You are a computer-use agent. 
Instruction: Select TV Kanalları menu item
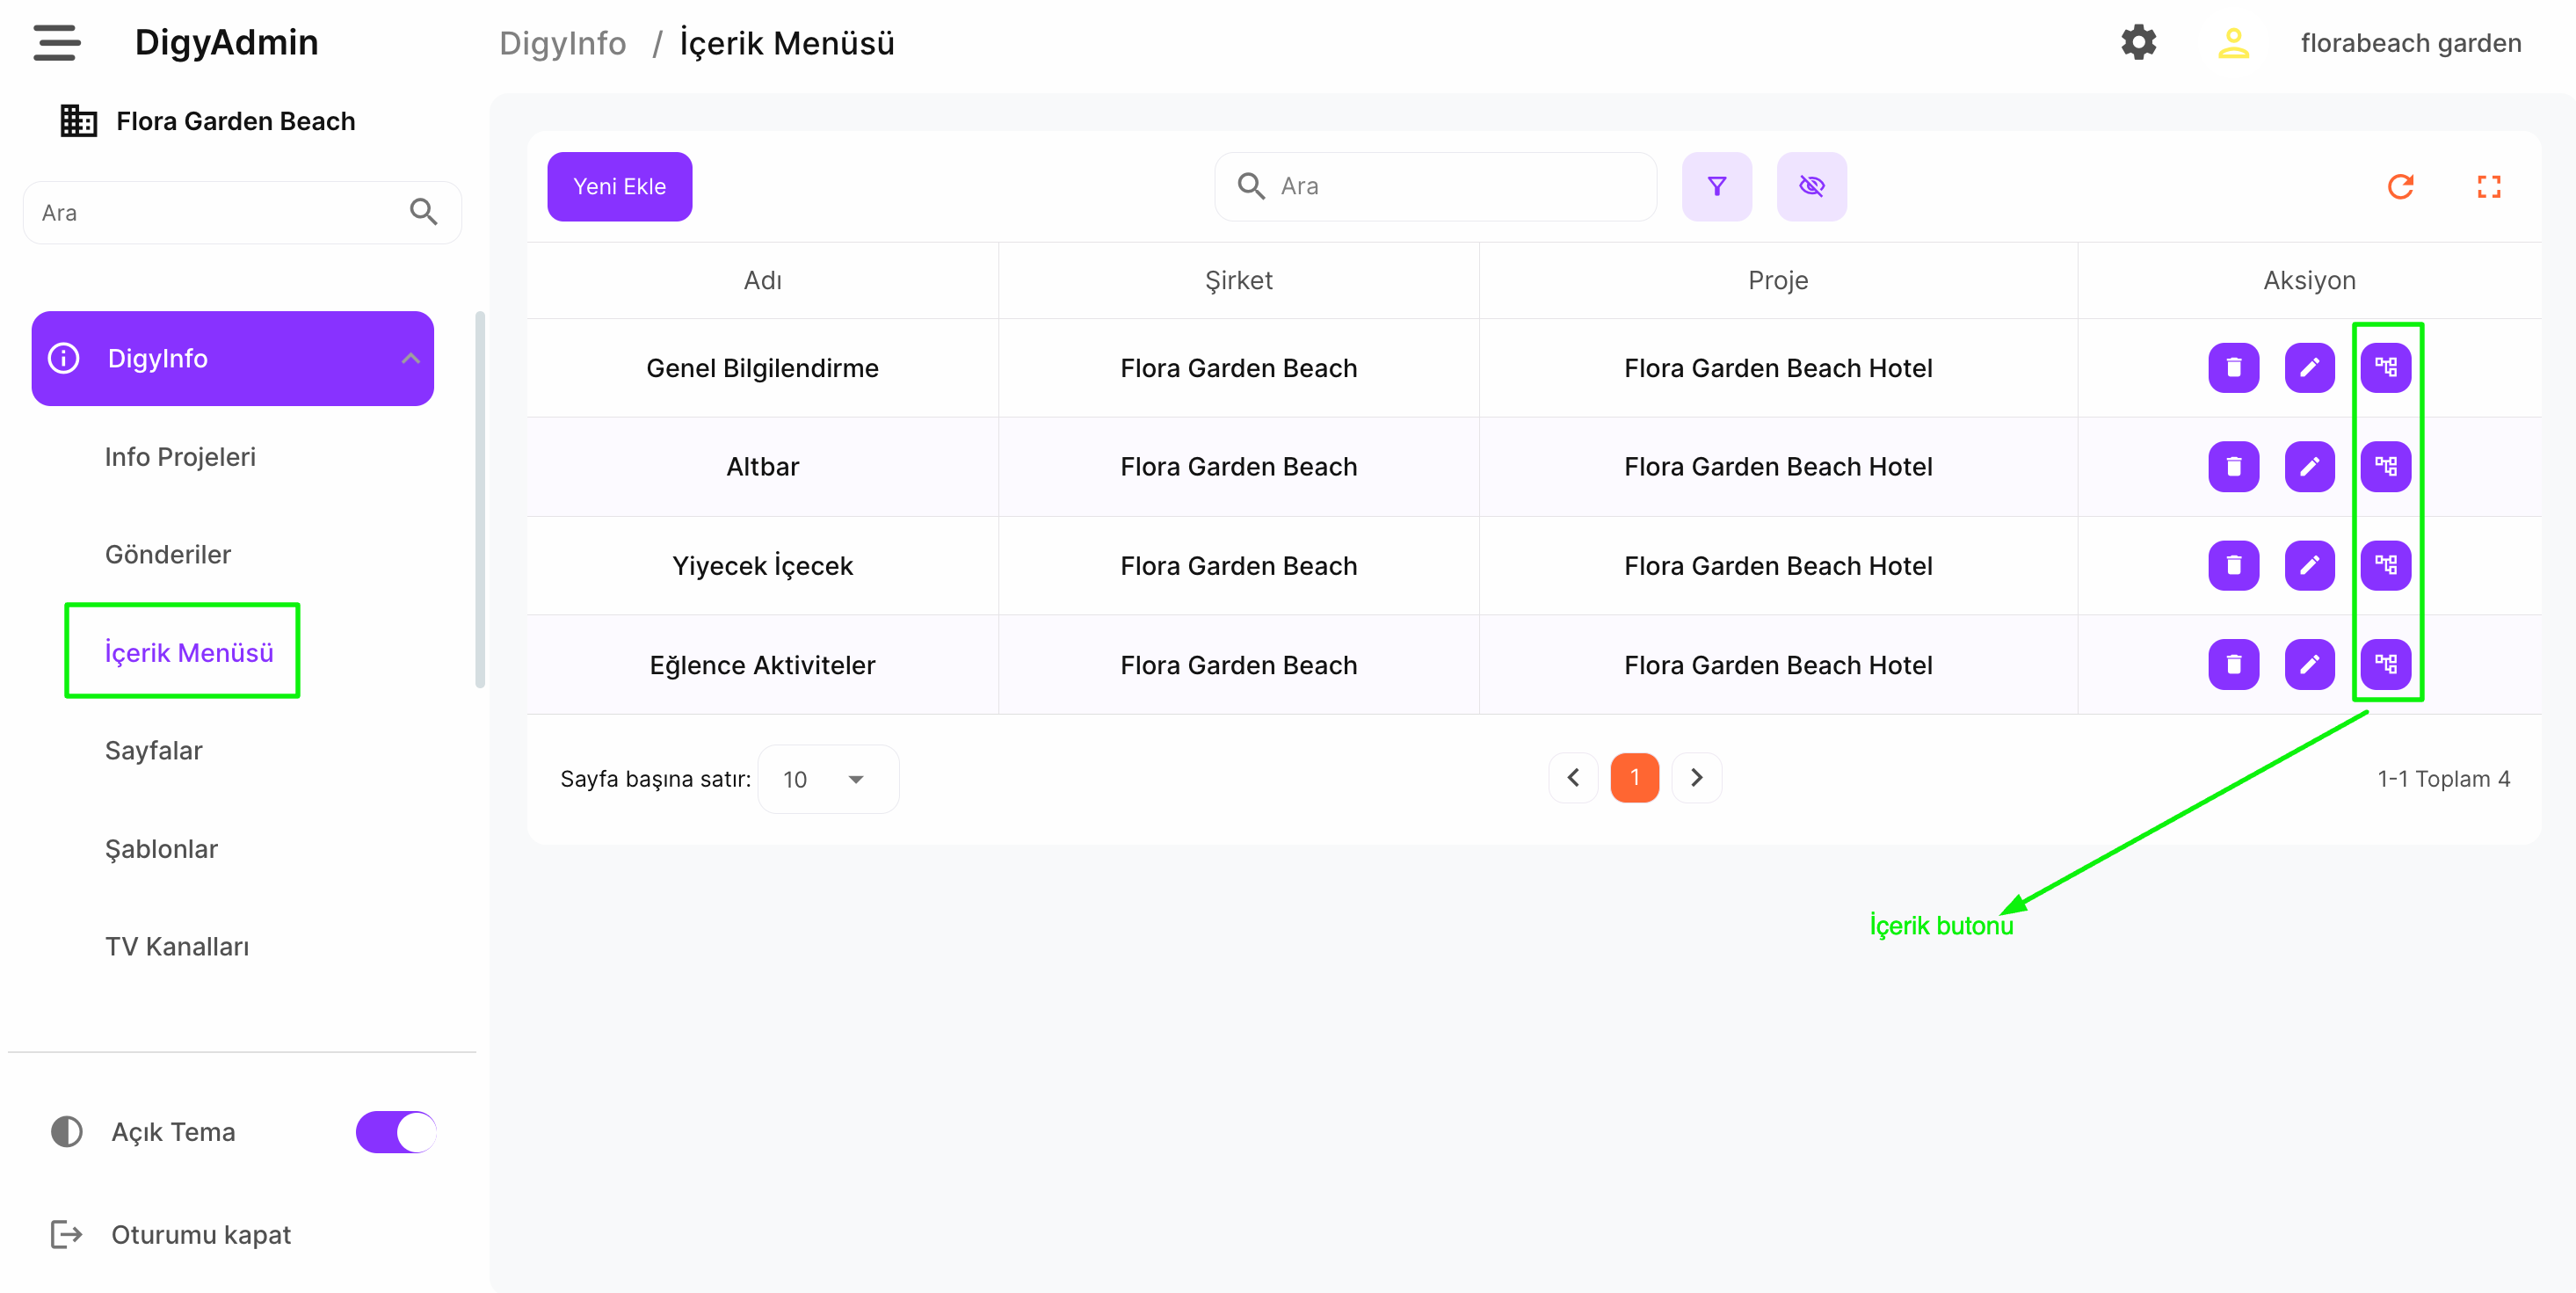point(177,947)
